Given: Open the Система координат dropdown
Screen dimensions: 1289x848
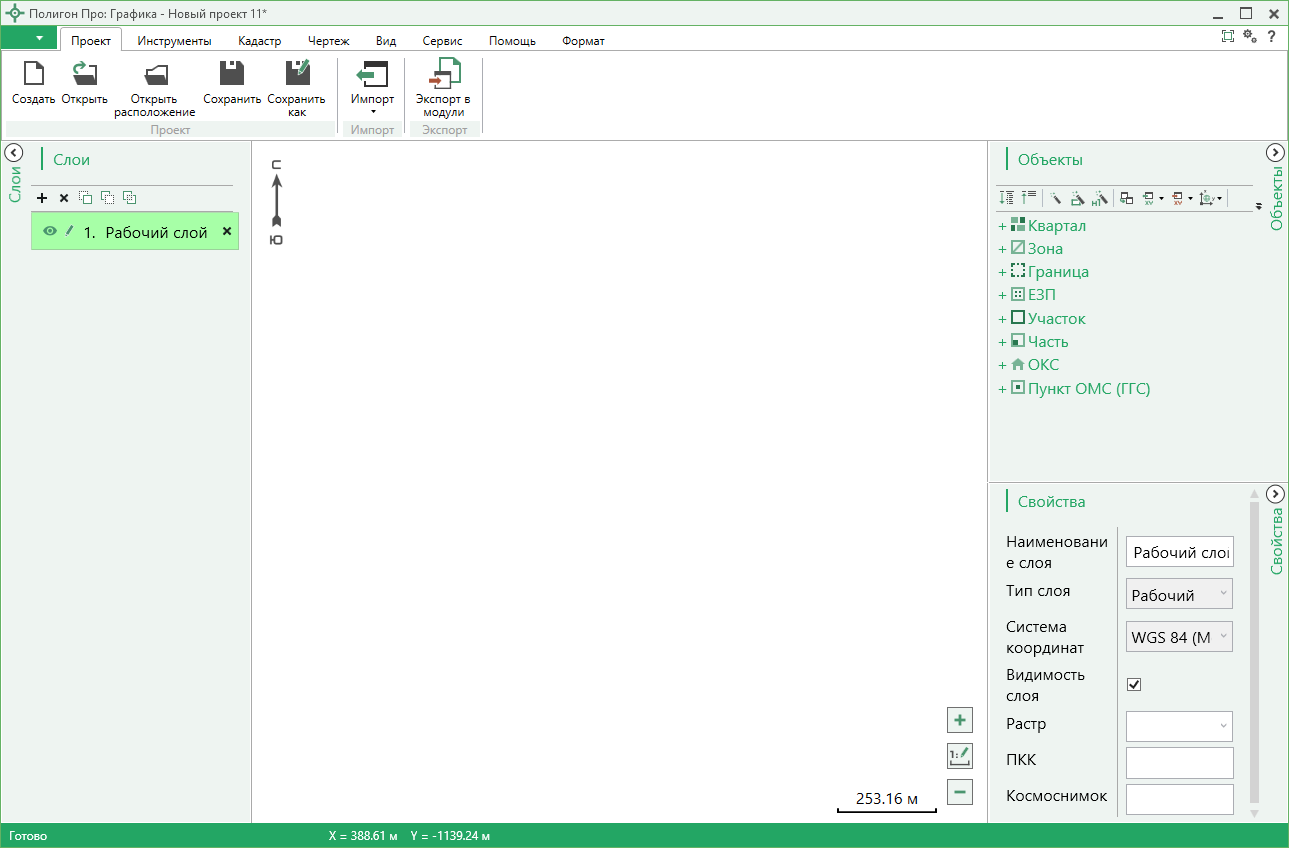Looking at the screenshot, I should [x=1179, y=636].
